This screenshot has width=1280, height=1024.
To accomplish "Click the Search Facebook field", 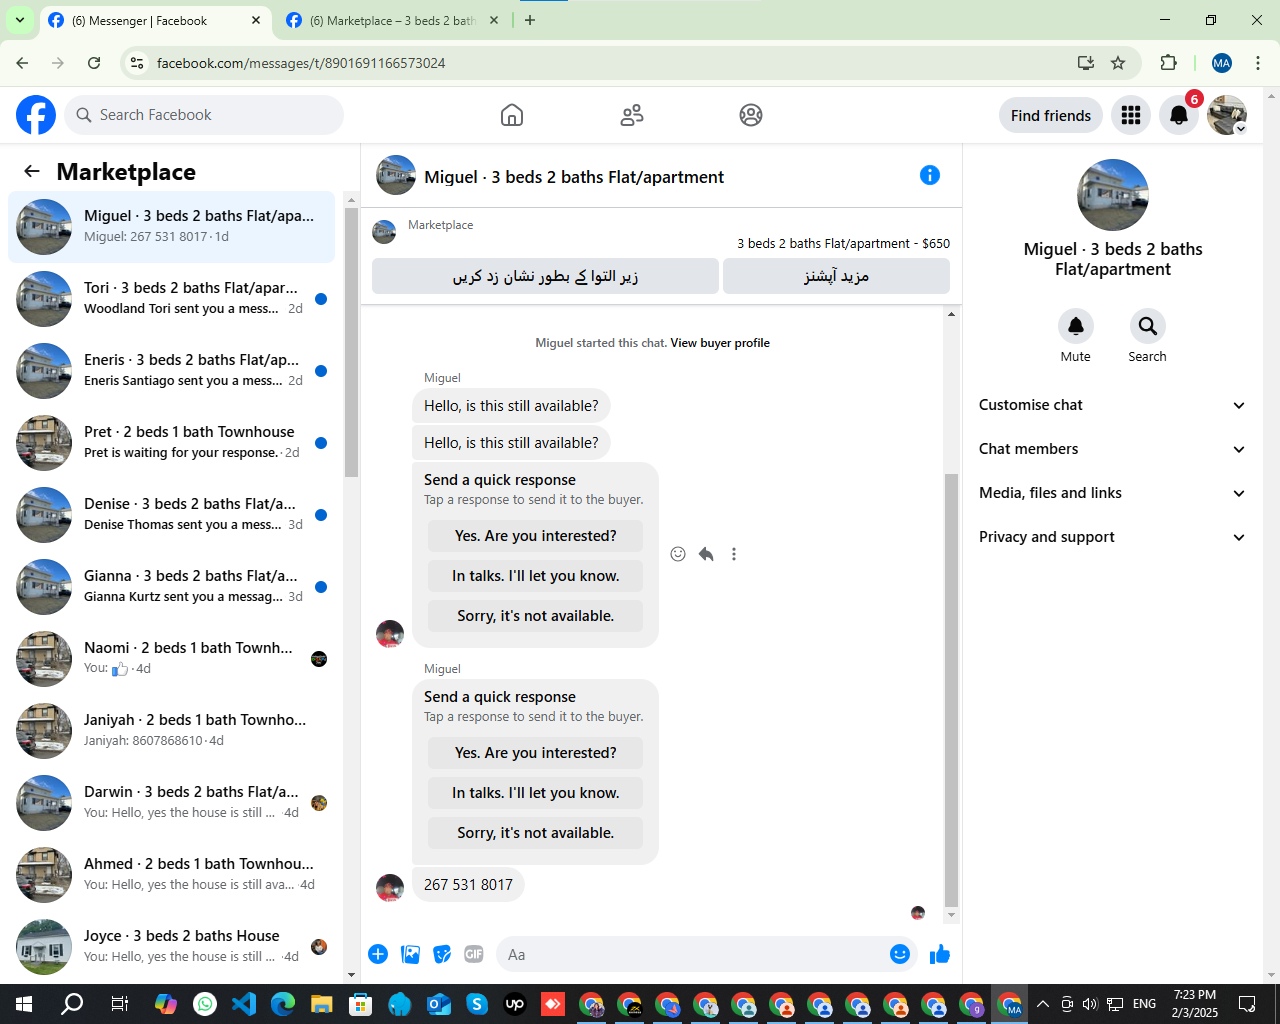I will pyautogui.click(x=204, y=115).
